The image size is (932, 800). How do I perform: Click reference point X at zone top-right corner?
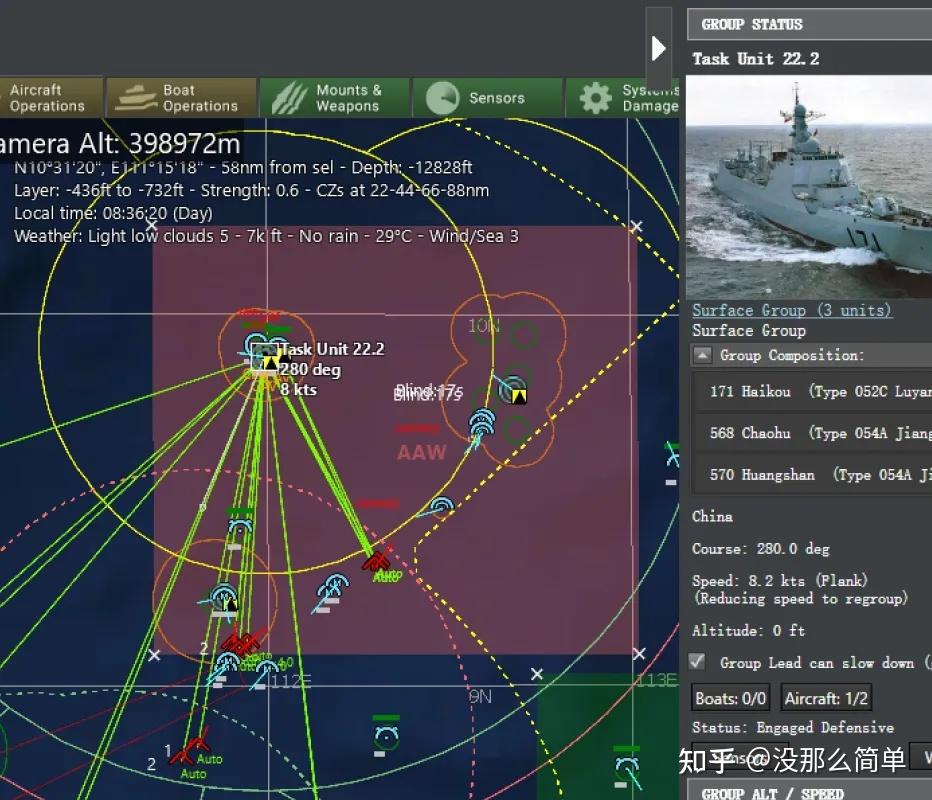click(x=637, y=226)
